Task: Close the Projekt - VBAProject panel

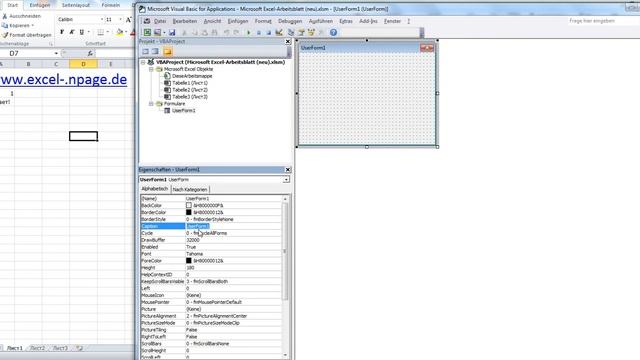Action: 288,41
